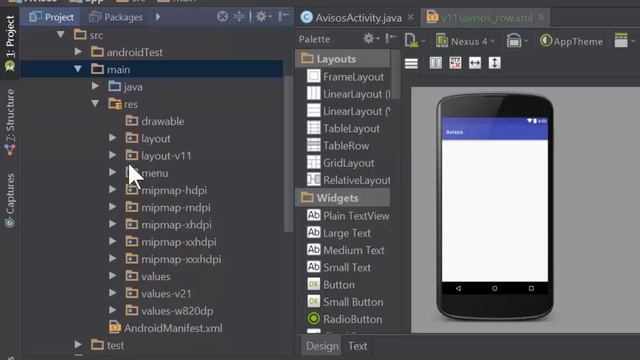Expand the java folder

click(x=95, y=86)
